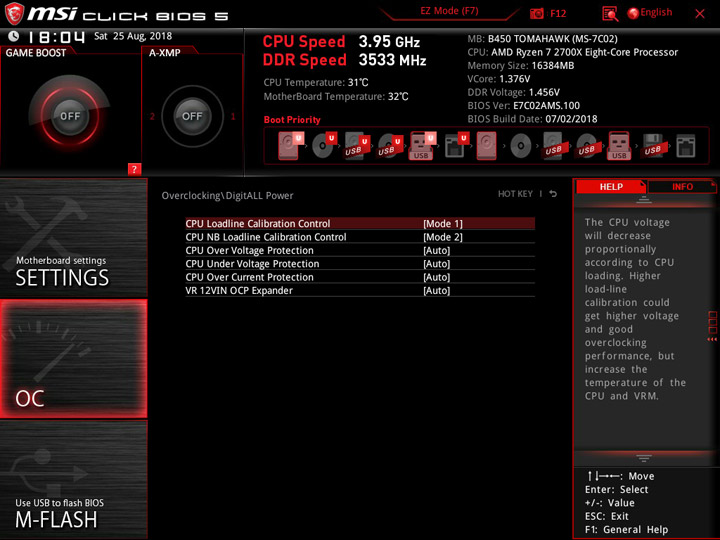Select the legacy CD/DVD boot icon without U badge
This screenshot has height=540, width=720.
click(521, 146)
